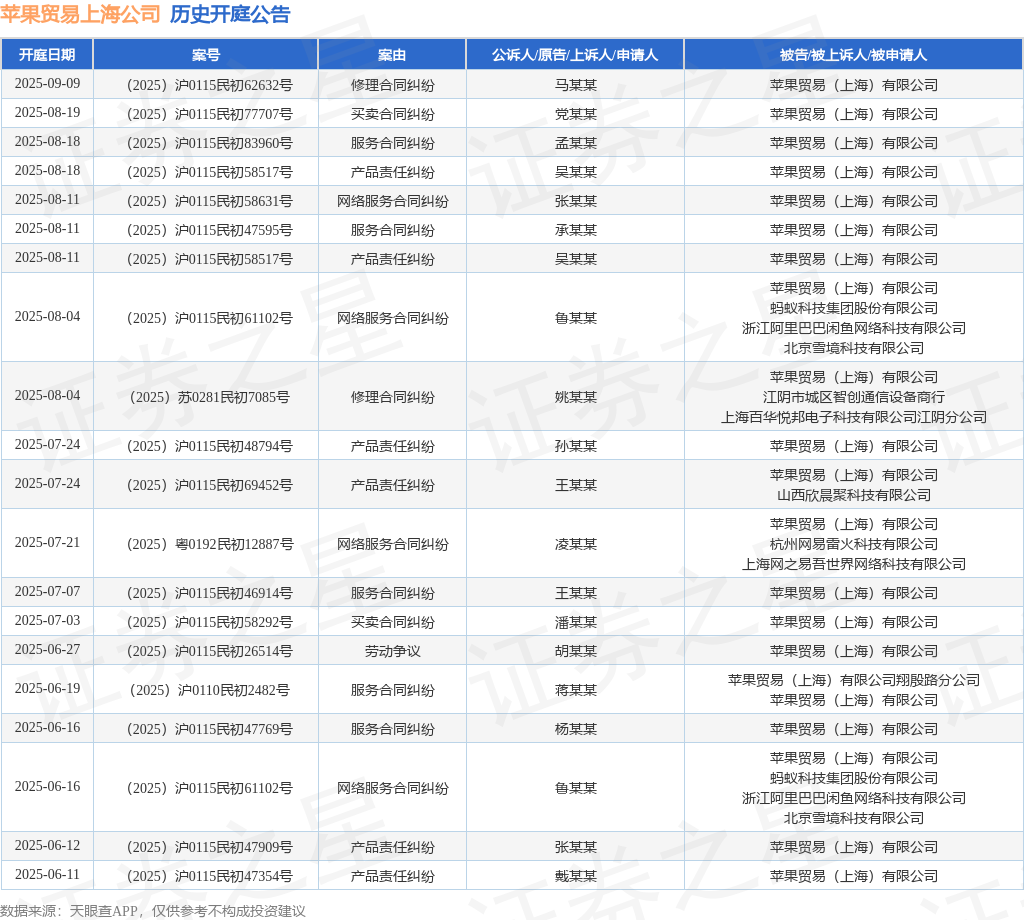Select date cell 2025-07-21
This screenshot has height=920, width=1024.
coord(47,542)
